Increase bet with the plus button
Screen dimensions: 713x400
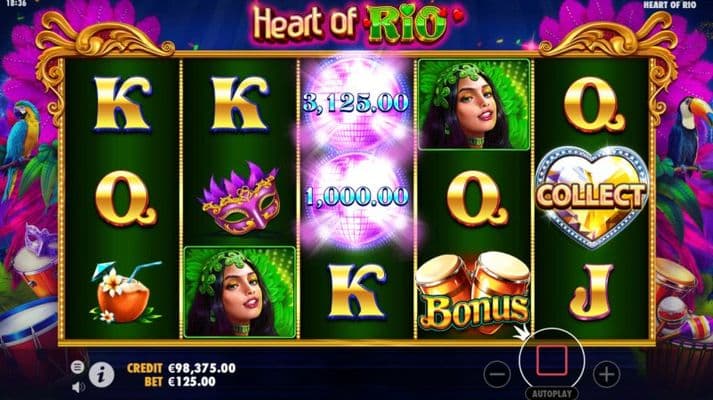606,374
